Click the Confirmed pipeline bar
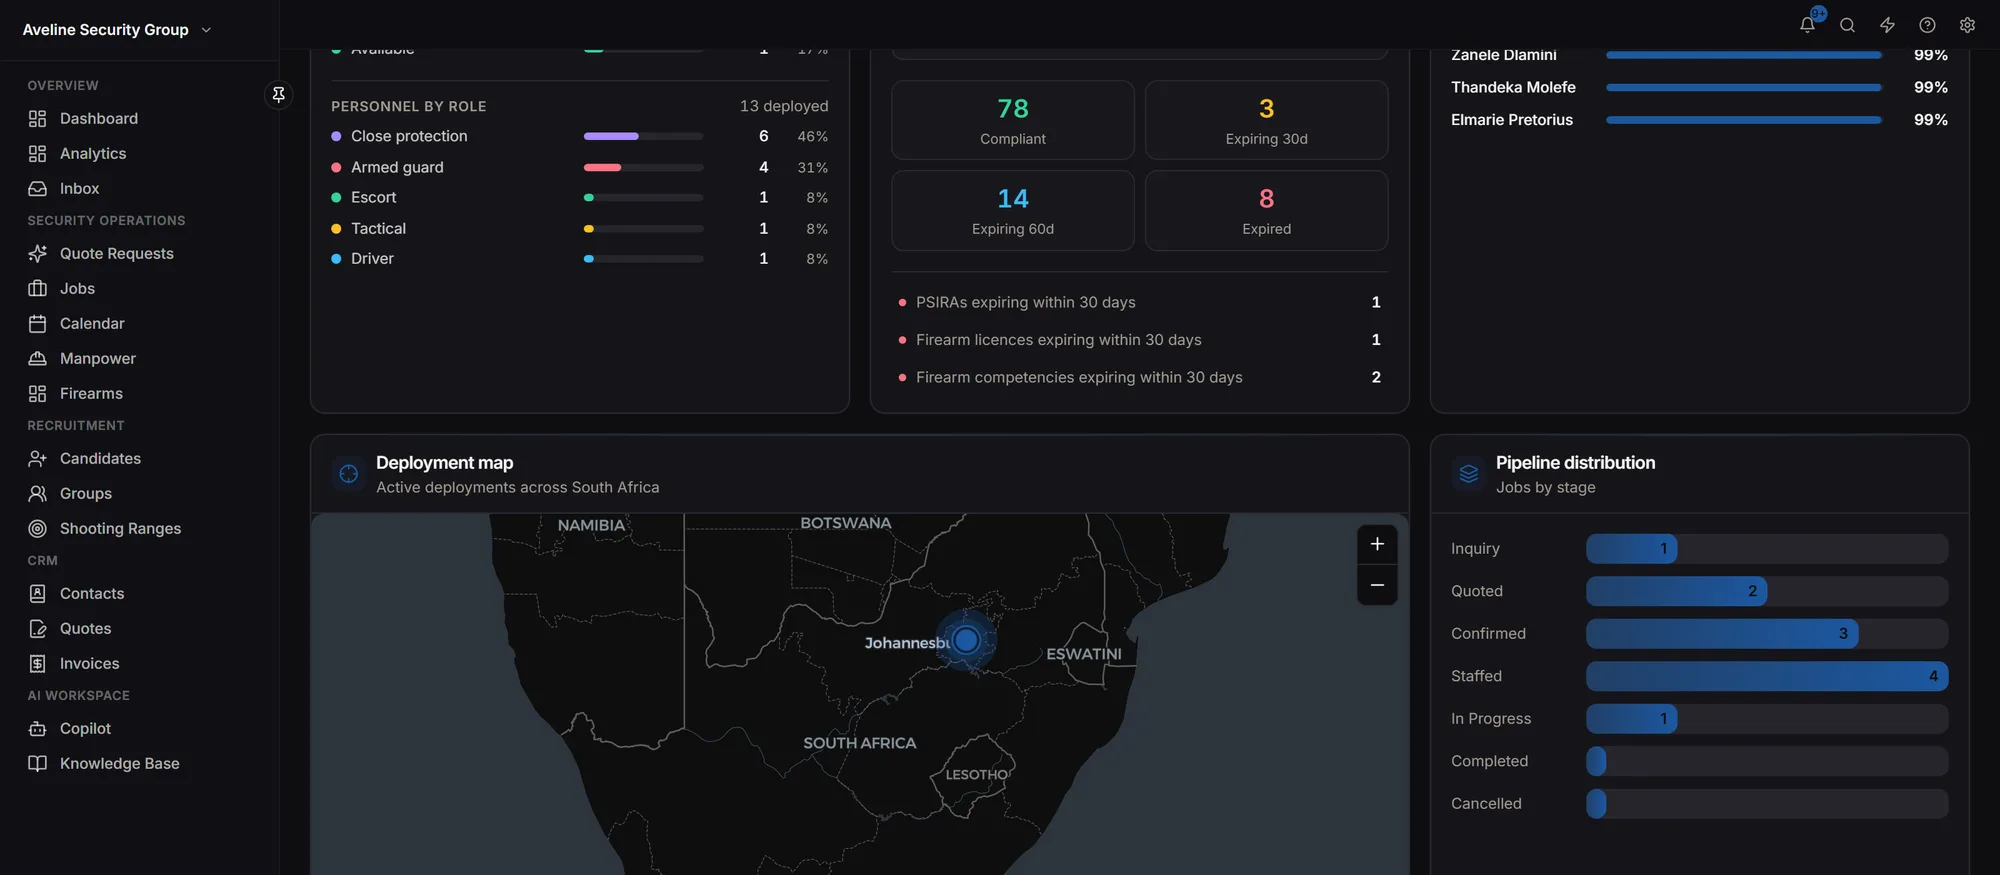 (1722, 634)
